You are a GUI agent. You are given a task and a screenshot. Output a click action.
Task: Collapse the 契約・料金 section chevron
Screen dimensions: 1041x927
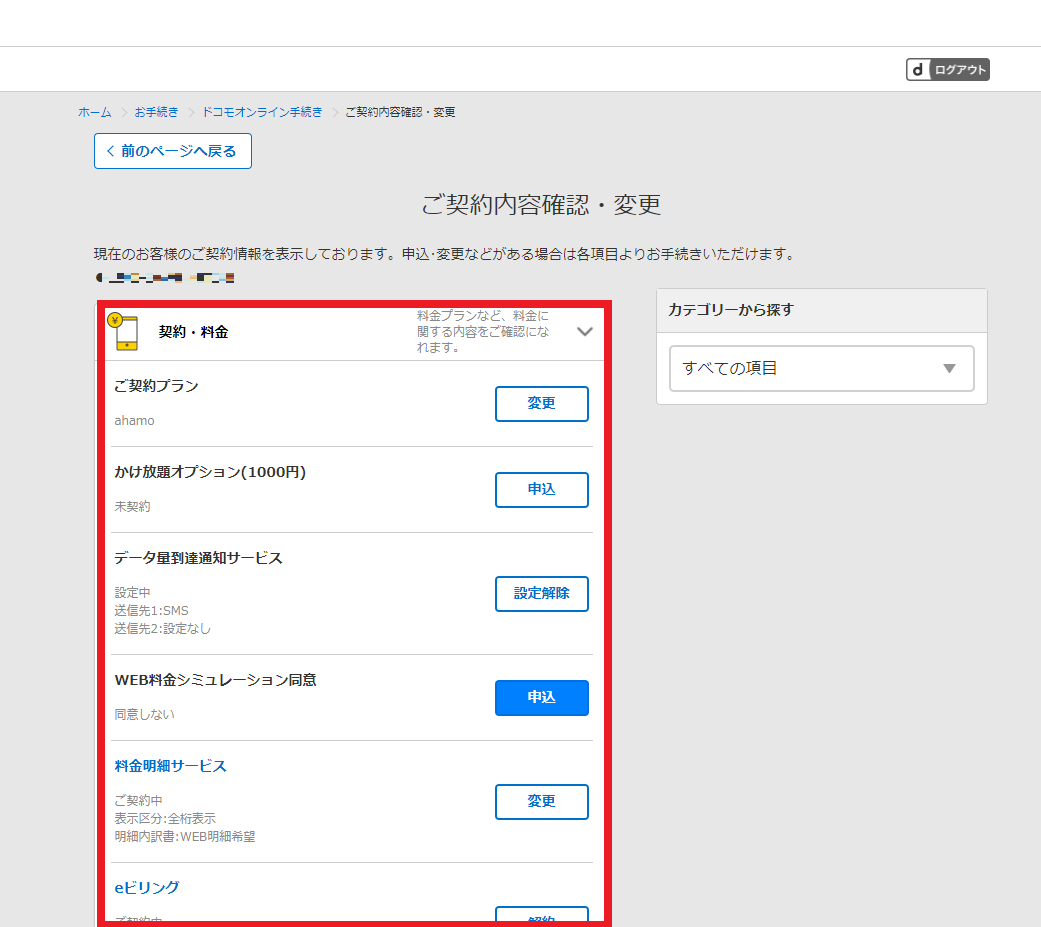click(x=585, y=331)
